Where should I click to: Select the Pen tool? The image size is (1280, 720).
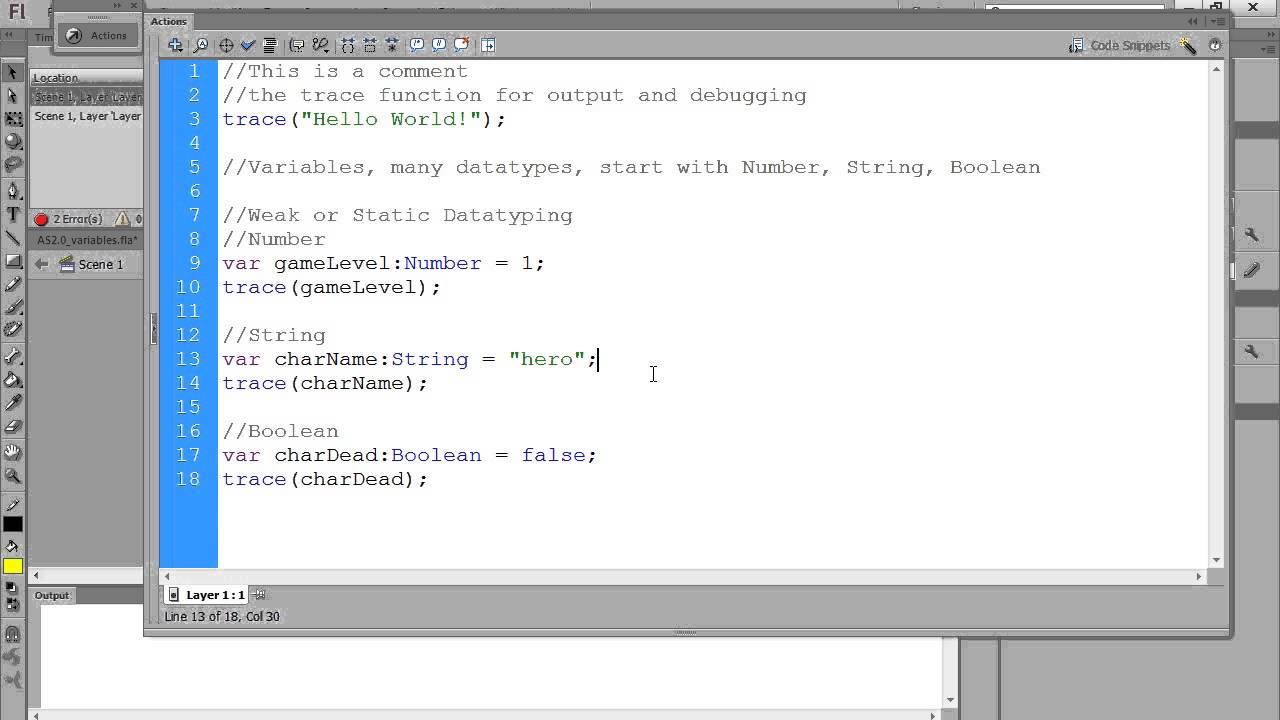(13, 191)
